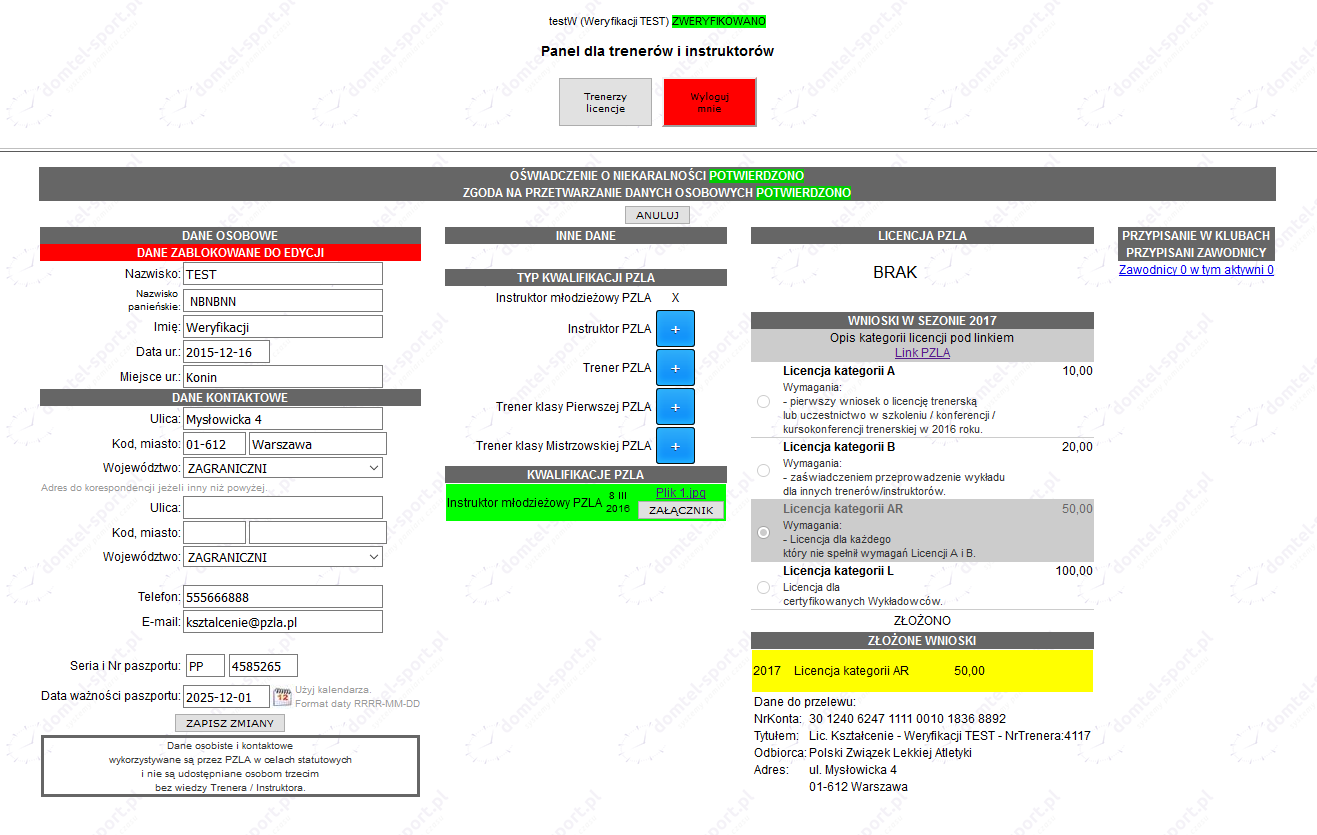Open the first Województwo dropdown

283,468
